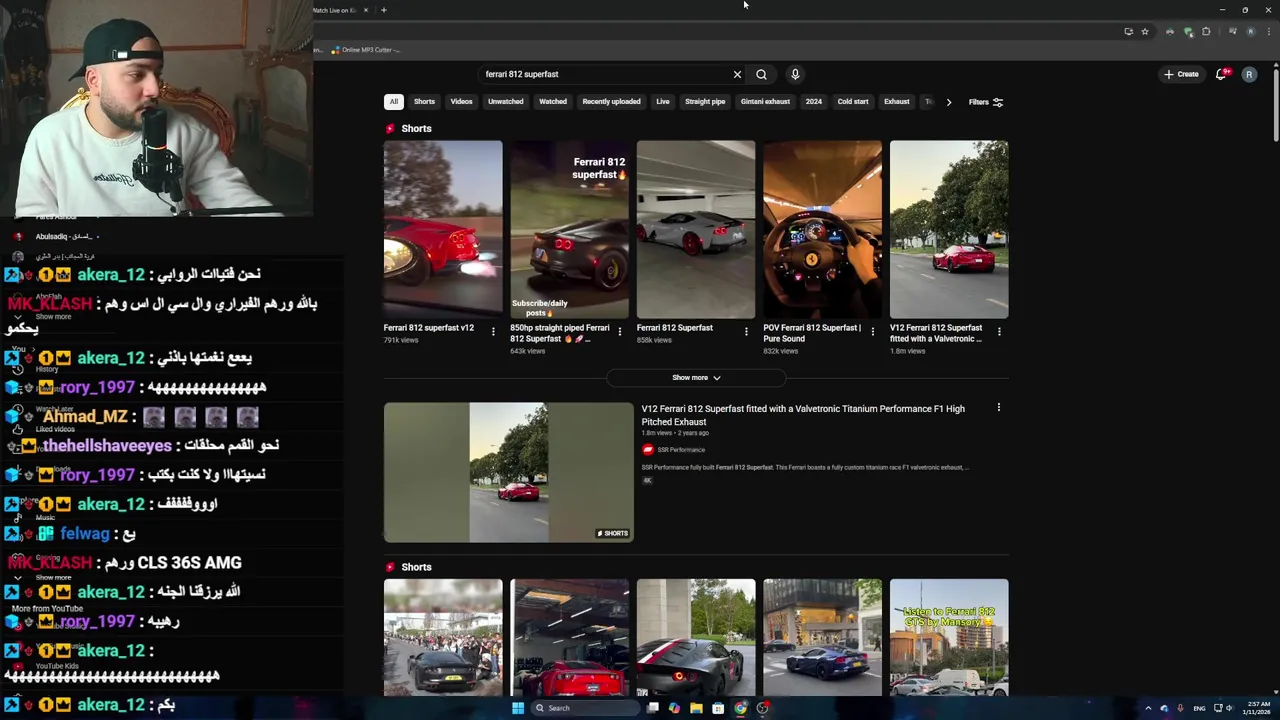Image resolution: width=1280 pixels, height=720 pixels.
Task: Open SSR Performance channel link
Action: tap(681, 450)
